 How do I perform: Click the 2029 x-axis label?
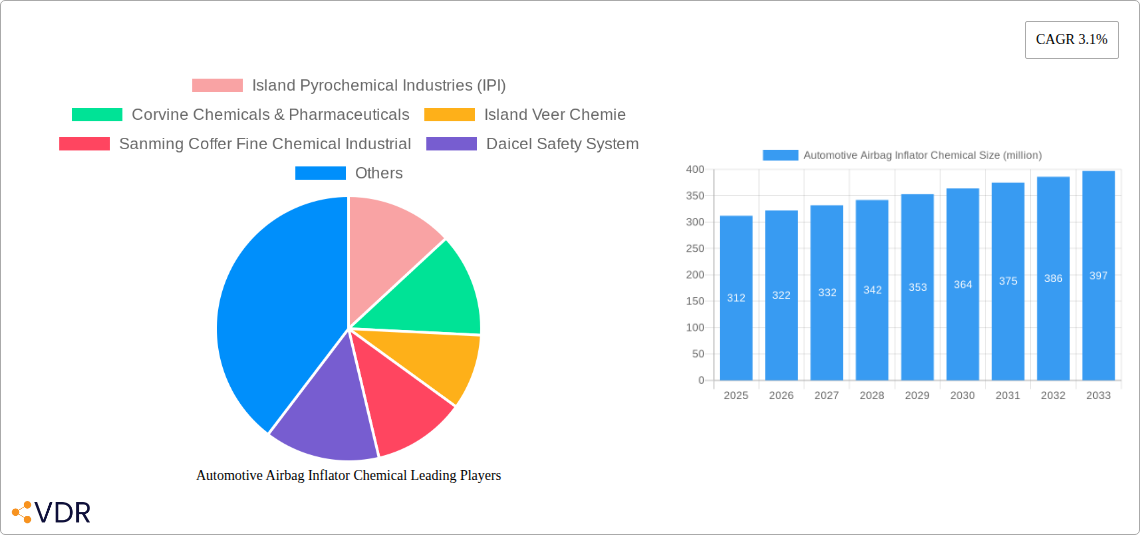[x=918, y=395]
